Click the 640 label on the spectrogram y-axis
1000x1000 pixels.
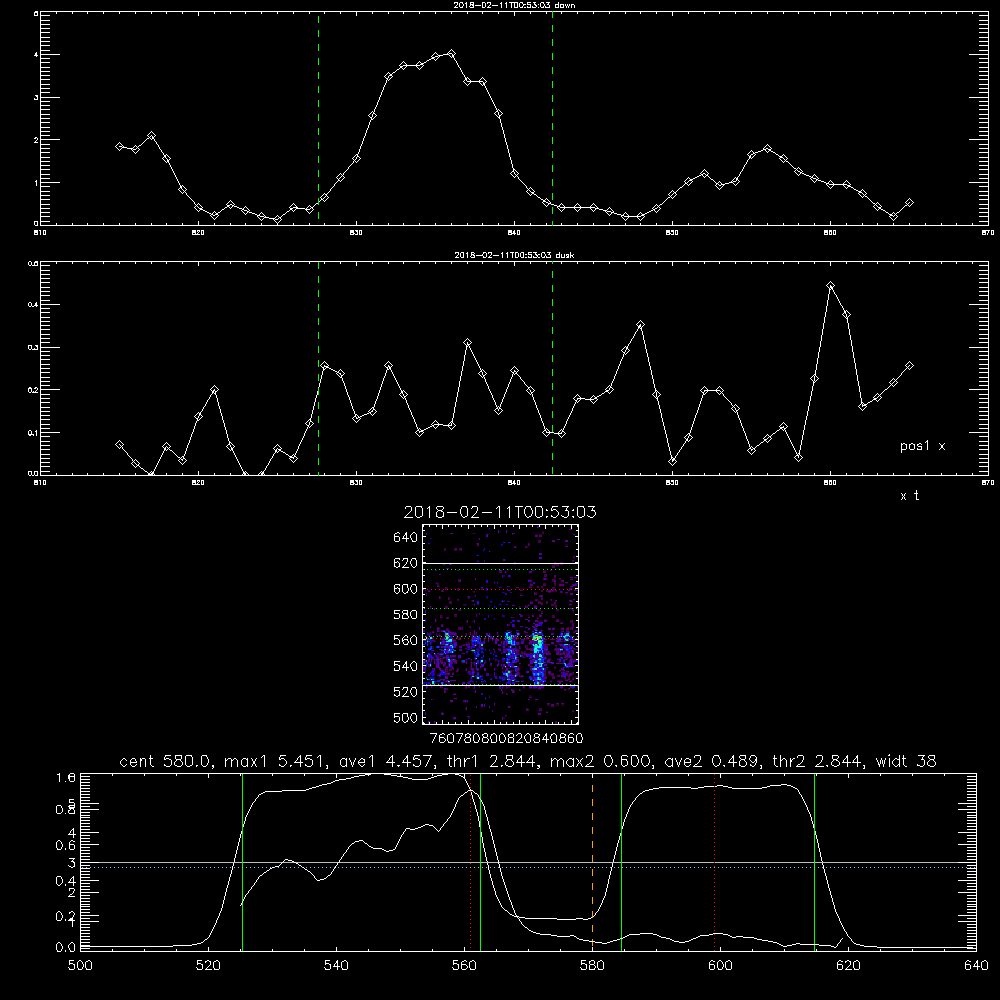406,538
